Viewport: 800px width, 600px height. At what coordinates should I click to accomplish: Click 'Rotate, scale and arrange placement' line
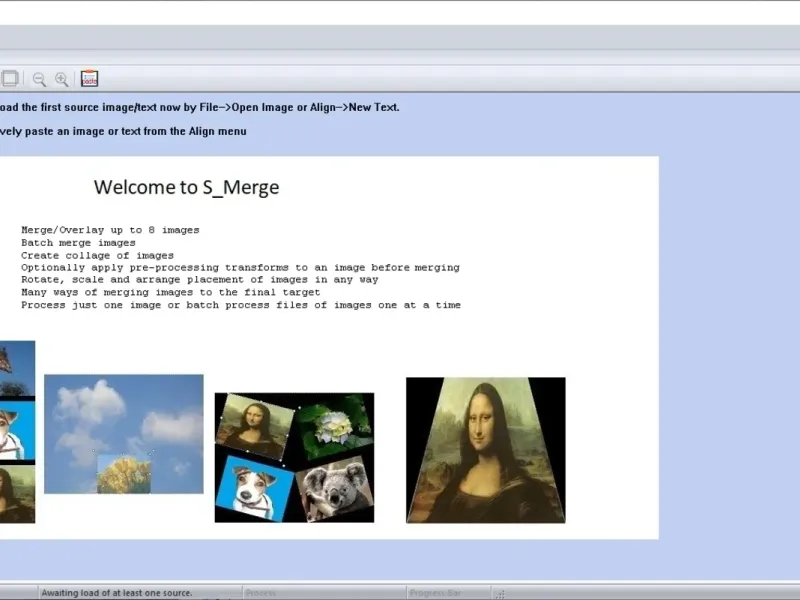pos(199,280)
